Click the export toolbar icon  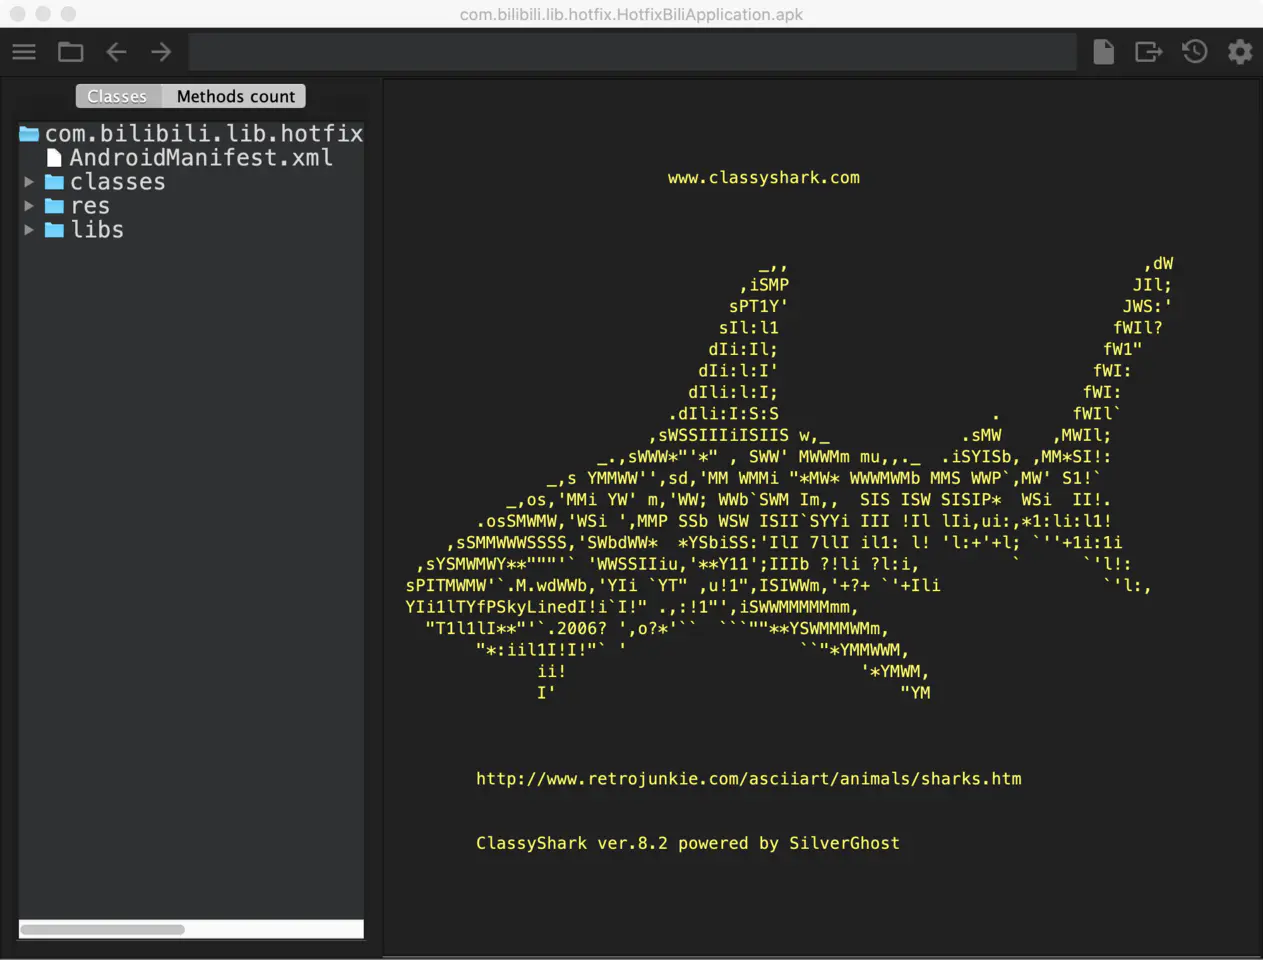tap(1148, 52)
